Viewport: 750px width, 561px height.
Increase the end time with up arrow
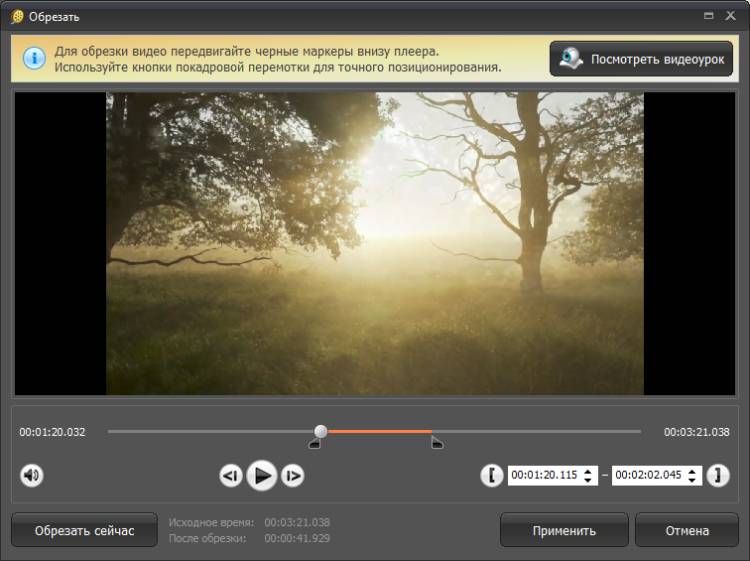click(x=692, y=471)
